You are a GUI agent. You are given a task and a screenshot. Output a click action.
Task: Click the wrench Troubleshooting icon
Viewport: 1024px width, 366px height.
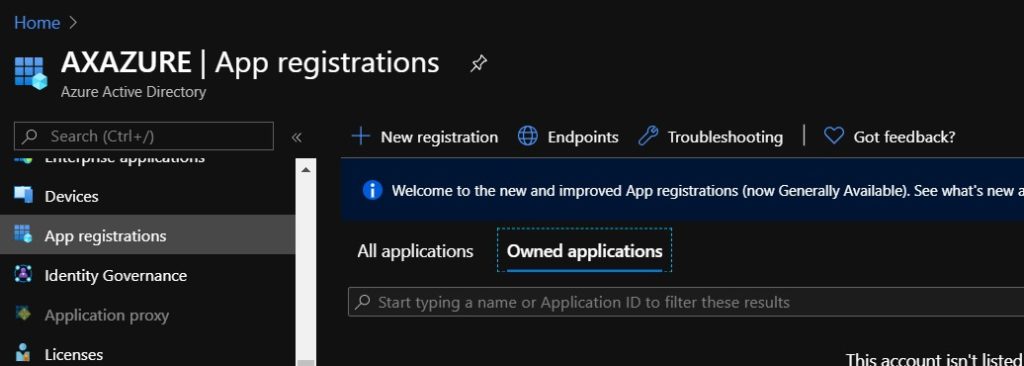click(x=648, y=136)
